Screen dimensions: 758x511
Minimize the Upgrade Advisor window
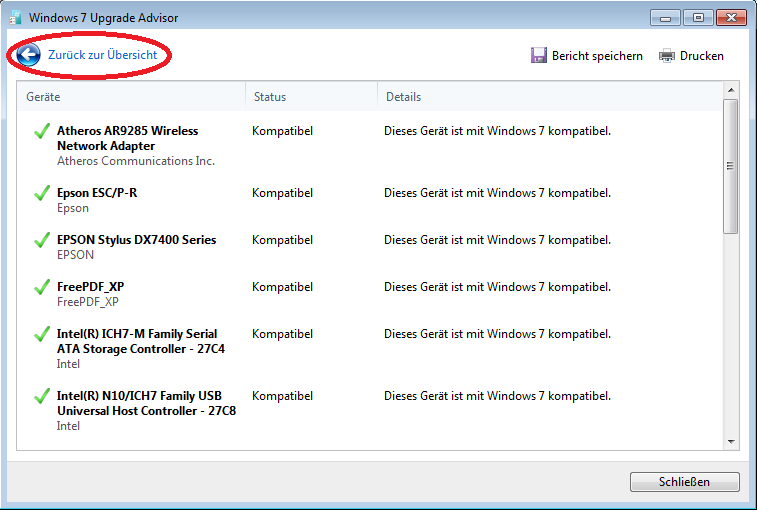[666, 18]
